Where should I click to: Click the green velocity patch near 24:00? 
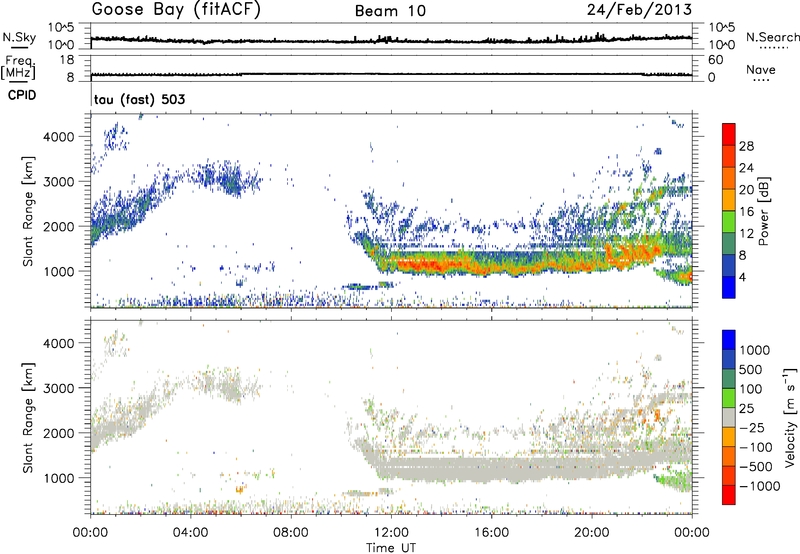[x=676, y=482]
